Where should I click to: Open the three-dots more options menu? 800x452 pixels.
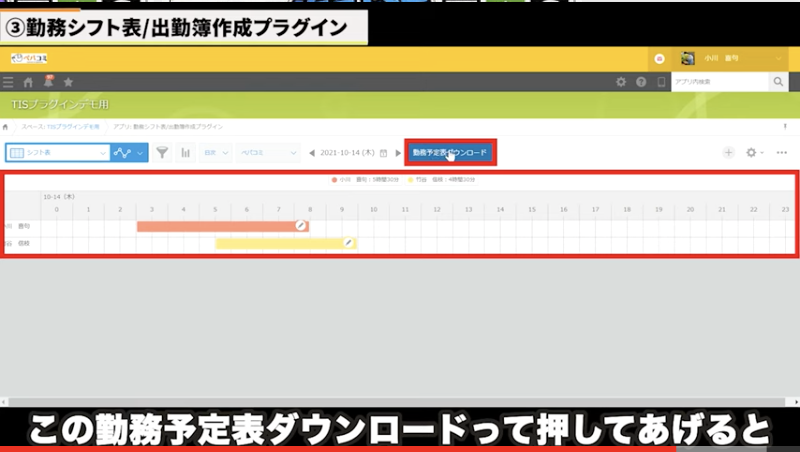(781, 153)
